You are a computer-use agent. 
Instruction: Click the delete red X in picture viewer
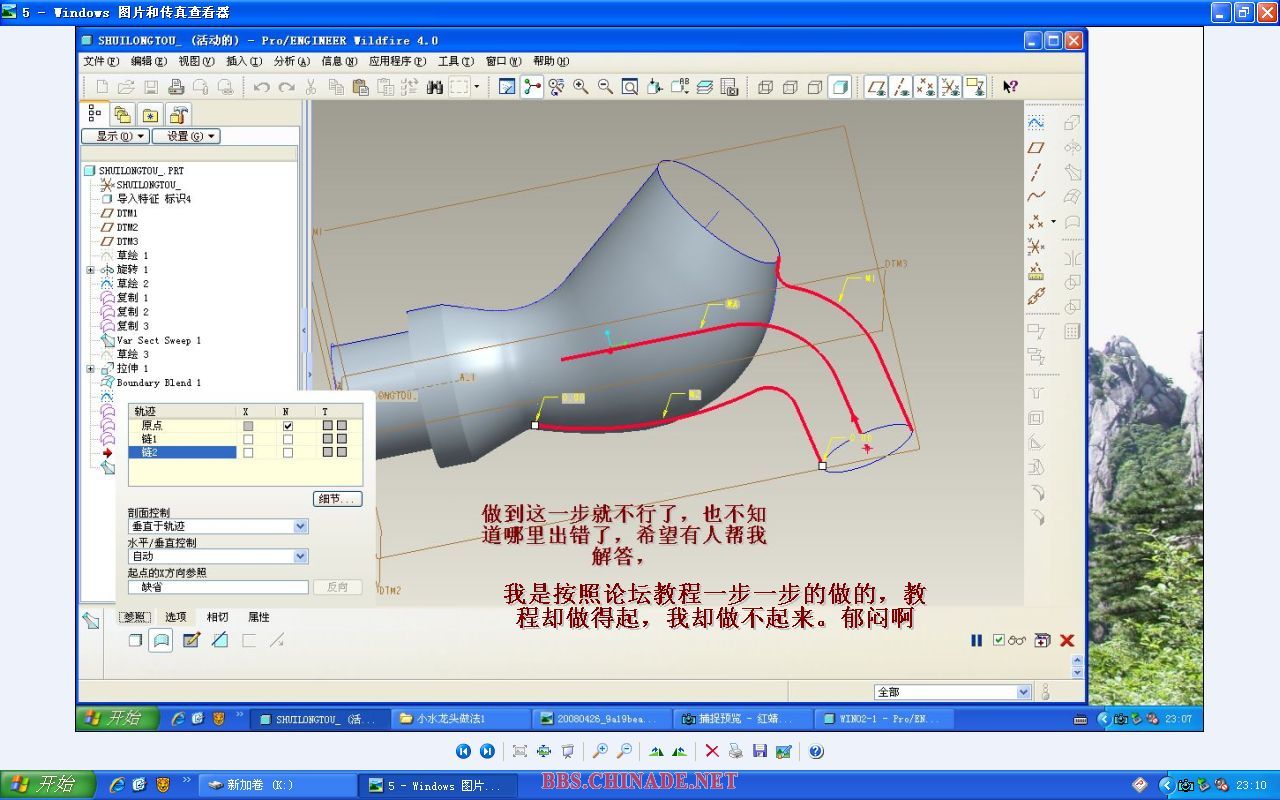712,751
